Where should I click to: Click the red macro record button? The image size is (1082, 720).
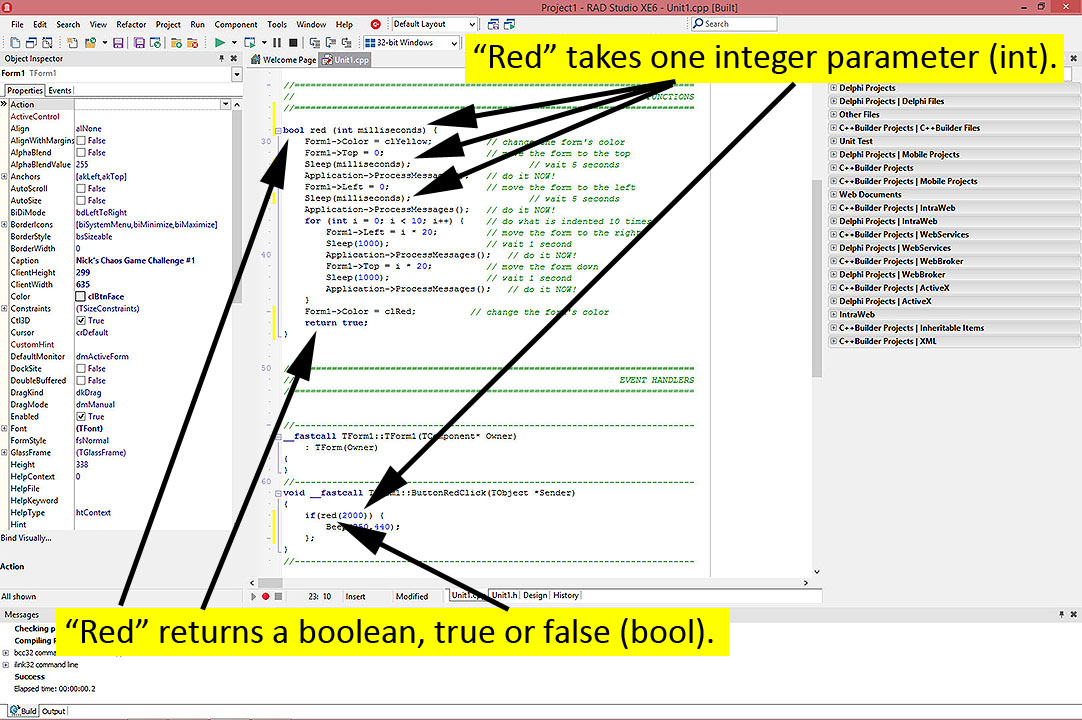[266, 596]
